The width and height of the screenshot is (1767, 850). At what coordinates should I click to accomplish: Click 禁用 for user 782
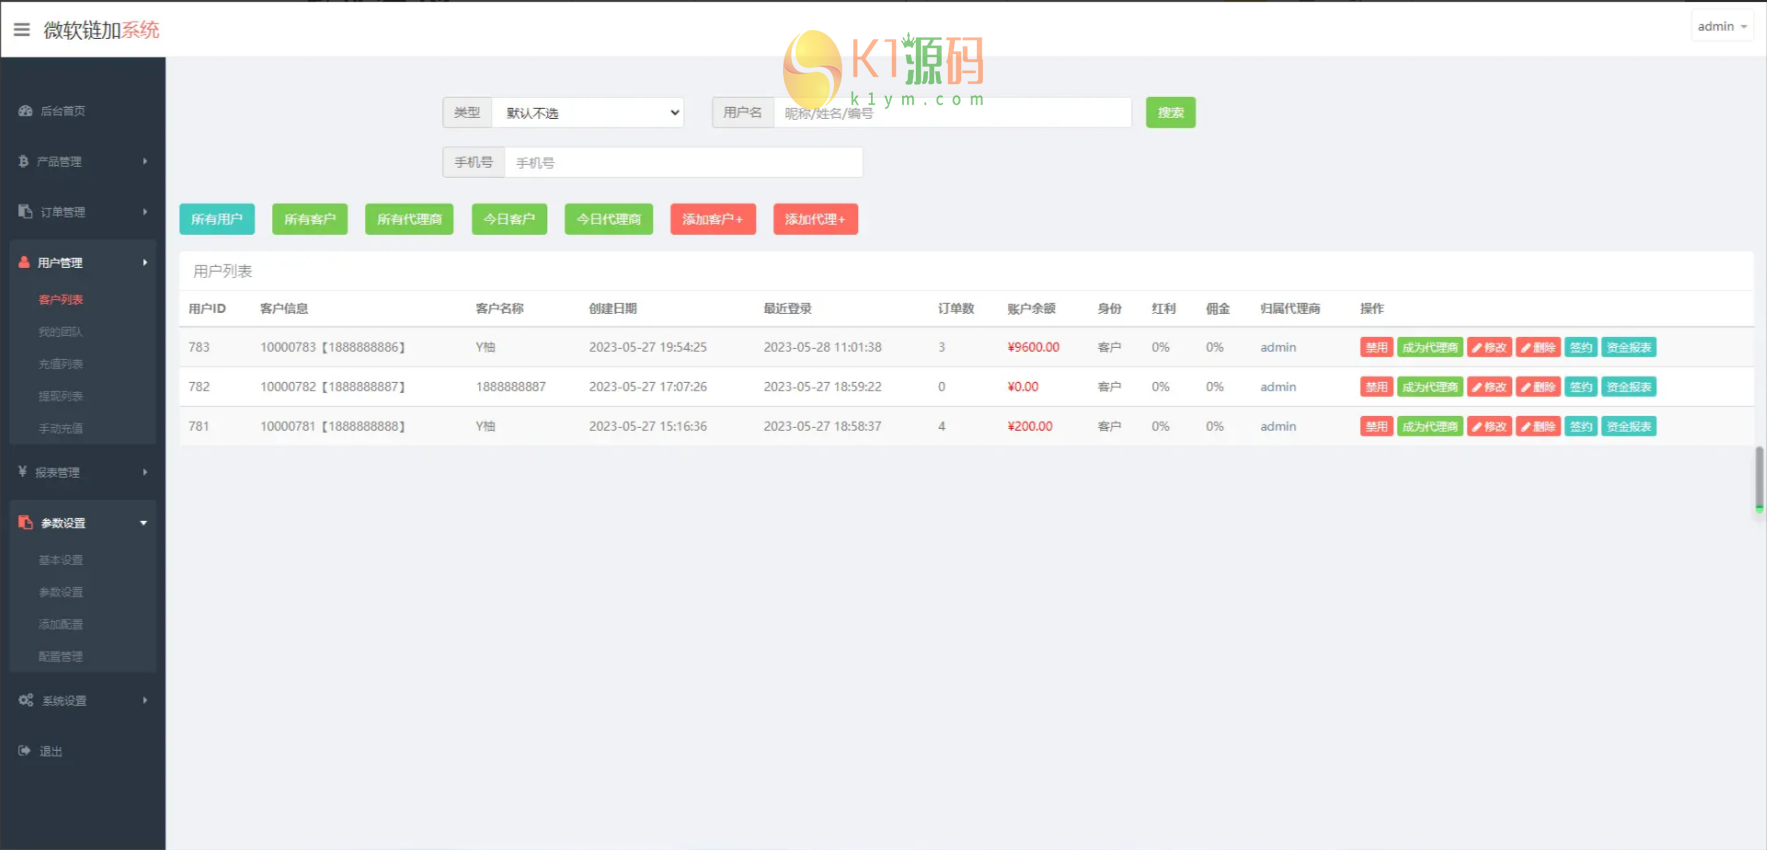tap(1377, 387)
